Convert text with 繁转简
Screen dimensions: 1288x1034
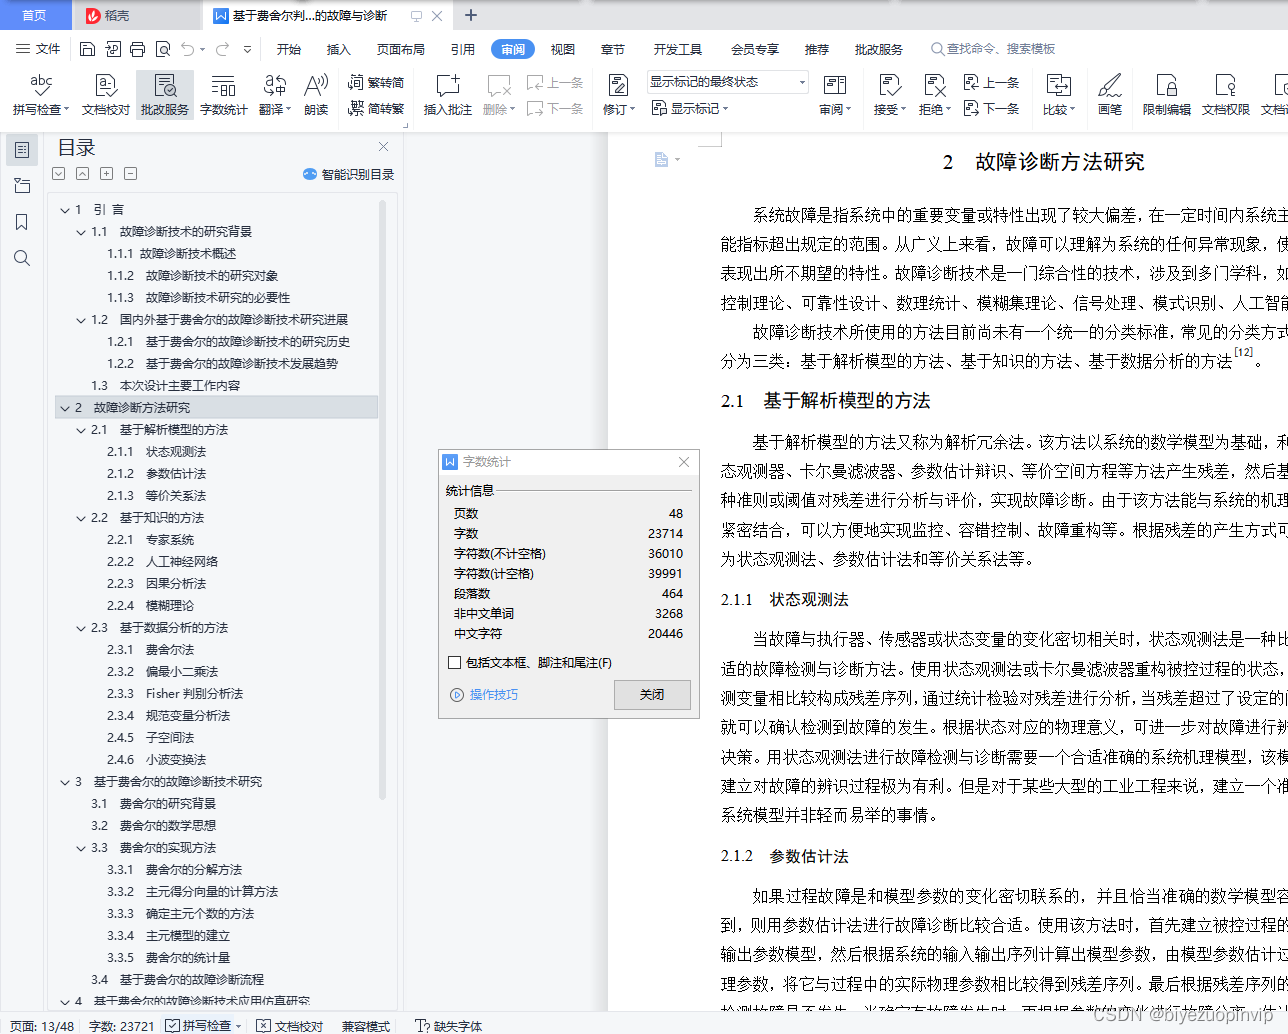click(x=376, y=82)
